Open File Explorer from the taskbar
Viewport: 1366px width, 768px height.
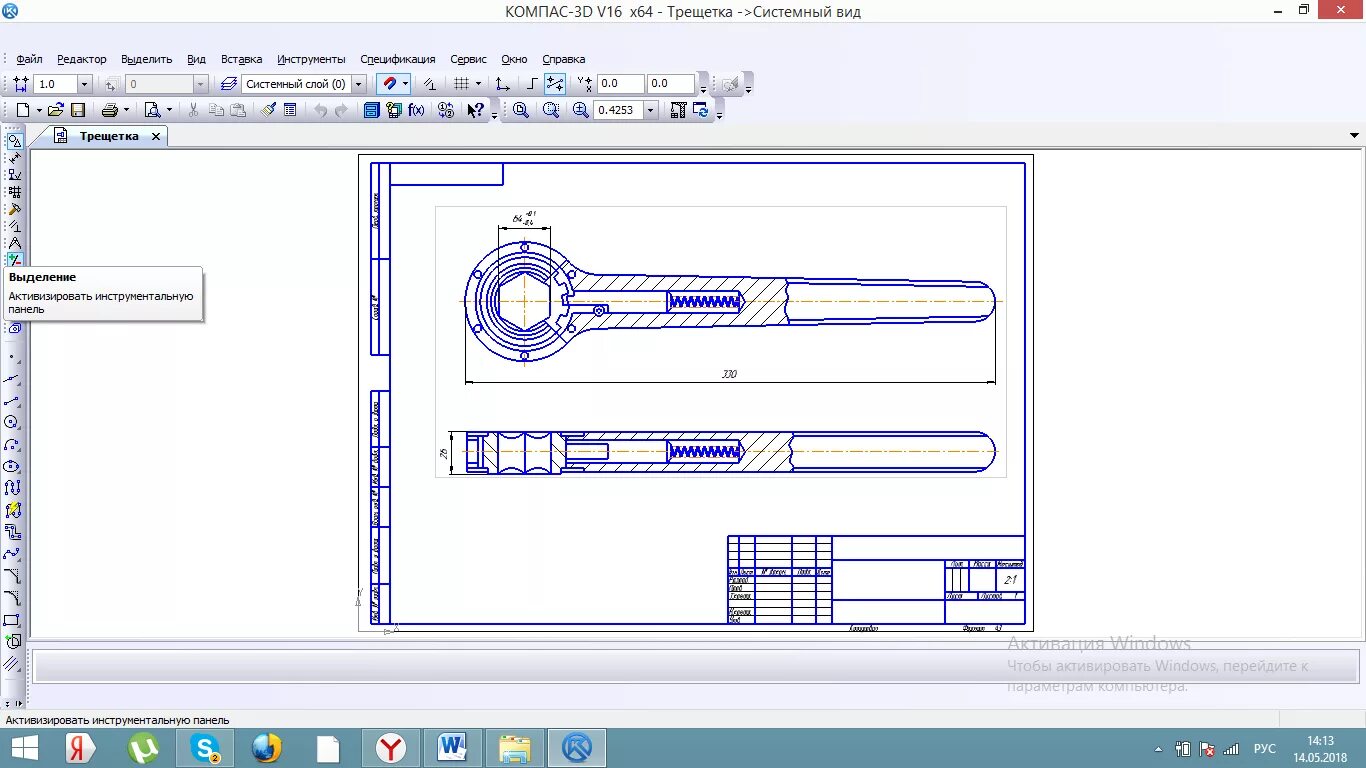click(515, 748)
